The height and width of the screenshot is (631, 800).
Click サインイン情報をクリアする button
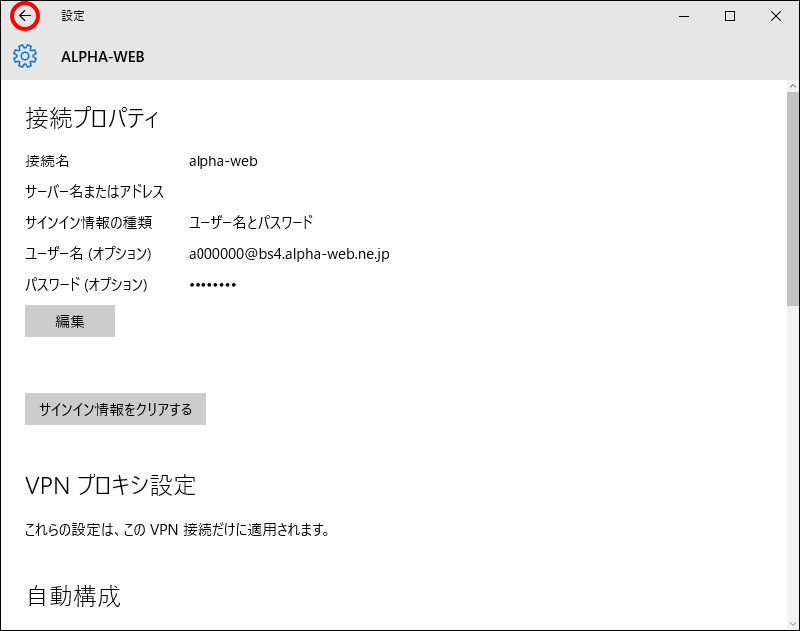click(115, 409)
